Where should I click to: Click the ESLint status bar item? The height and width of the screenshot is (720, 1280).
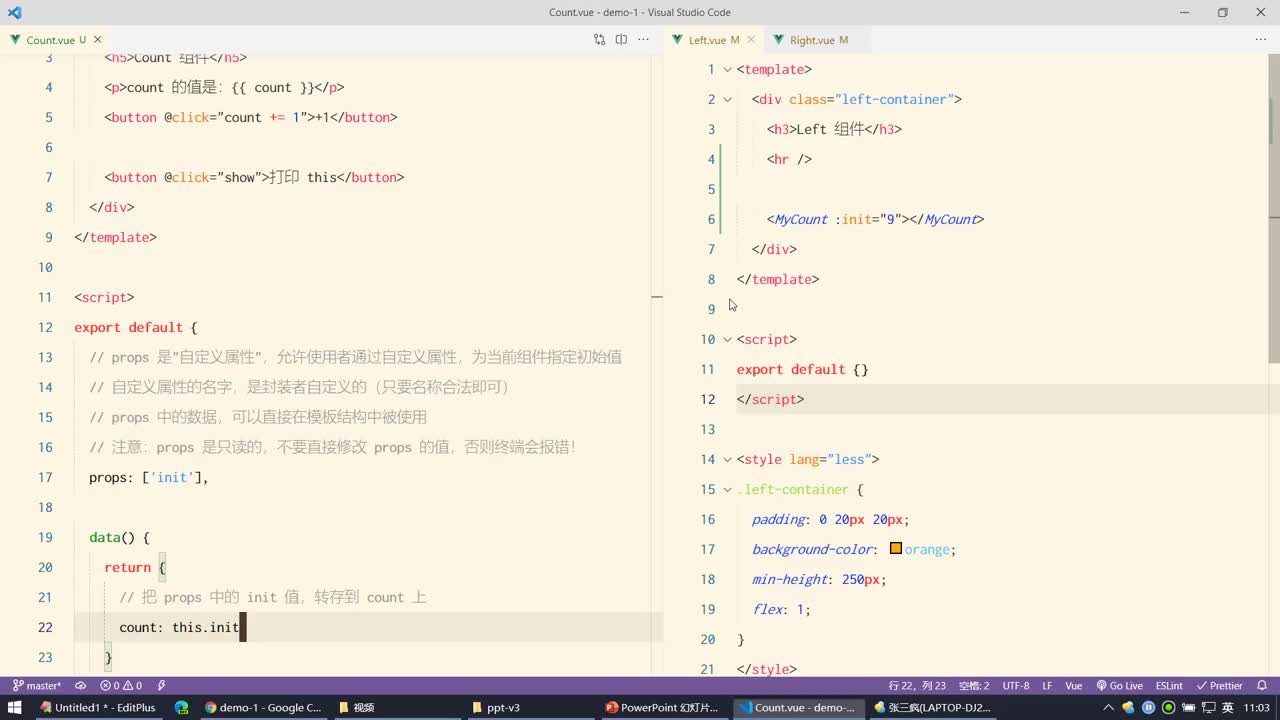coord(1169,686)
